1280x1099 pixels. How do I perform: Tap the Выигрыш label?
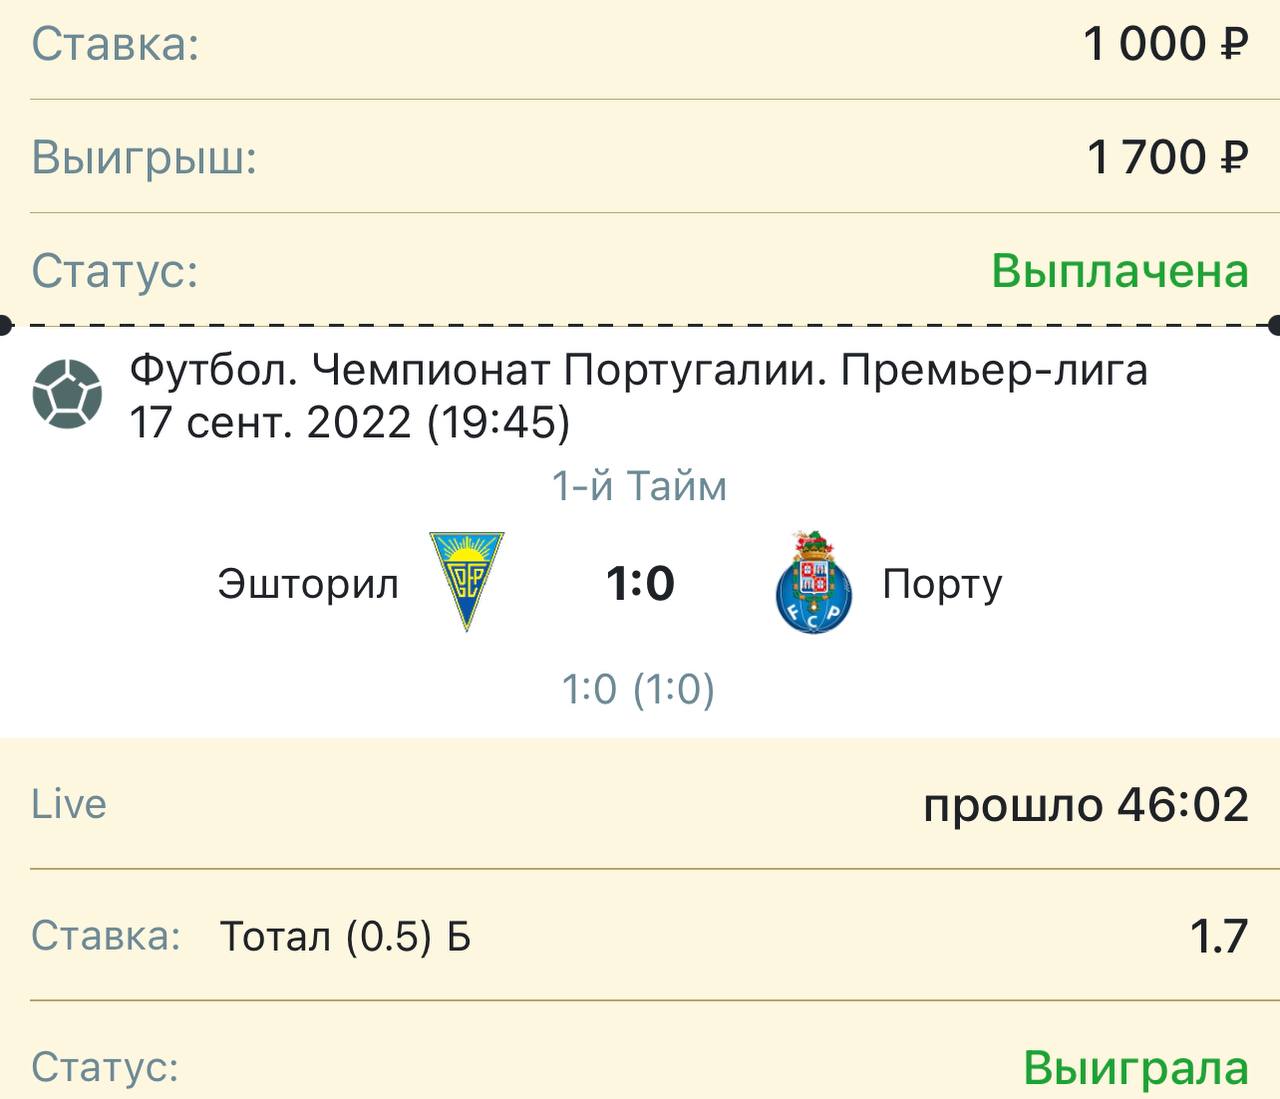[144, 158]
